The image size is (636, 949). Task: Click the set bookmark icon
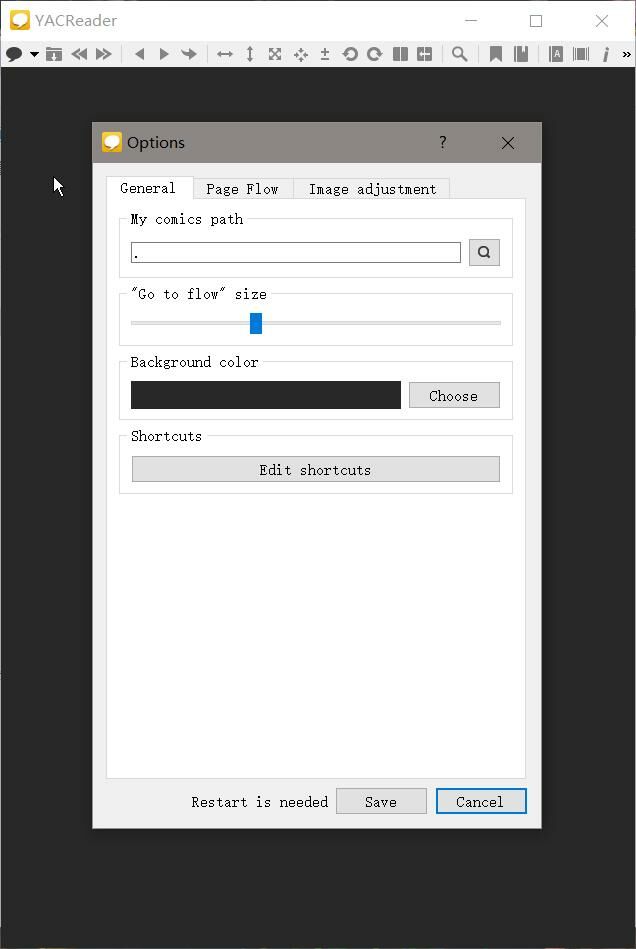tap(495, 54)
